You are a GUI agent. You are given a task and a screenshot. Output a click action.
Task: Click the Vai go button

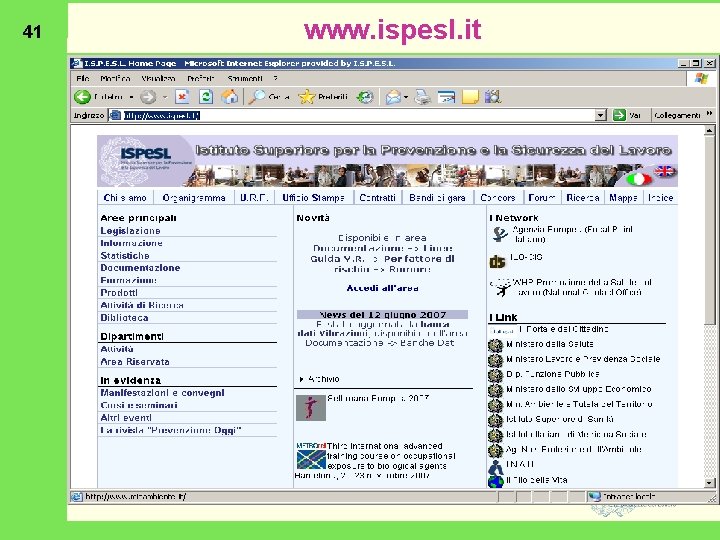(x=627, y=115)
